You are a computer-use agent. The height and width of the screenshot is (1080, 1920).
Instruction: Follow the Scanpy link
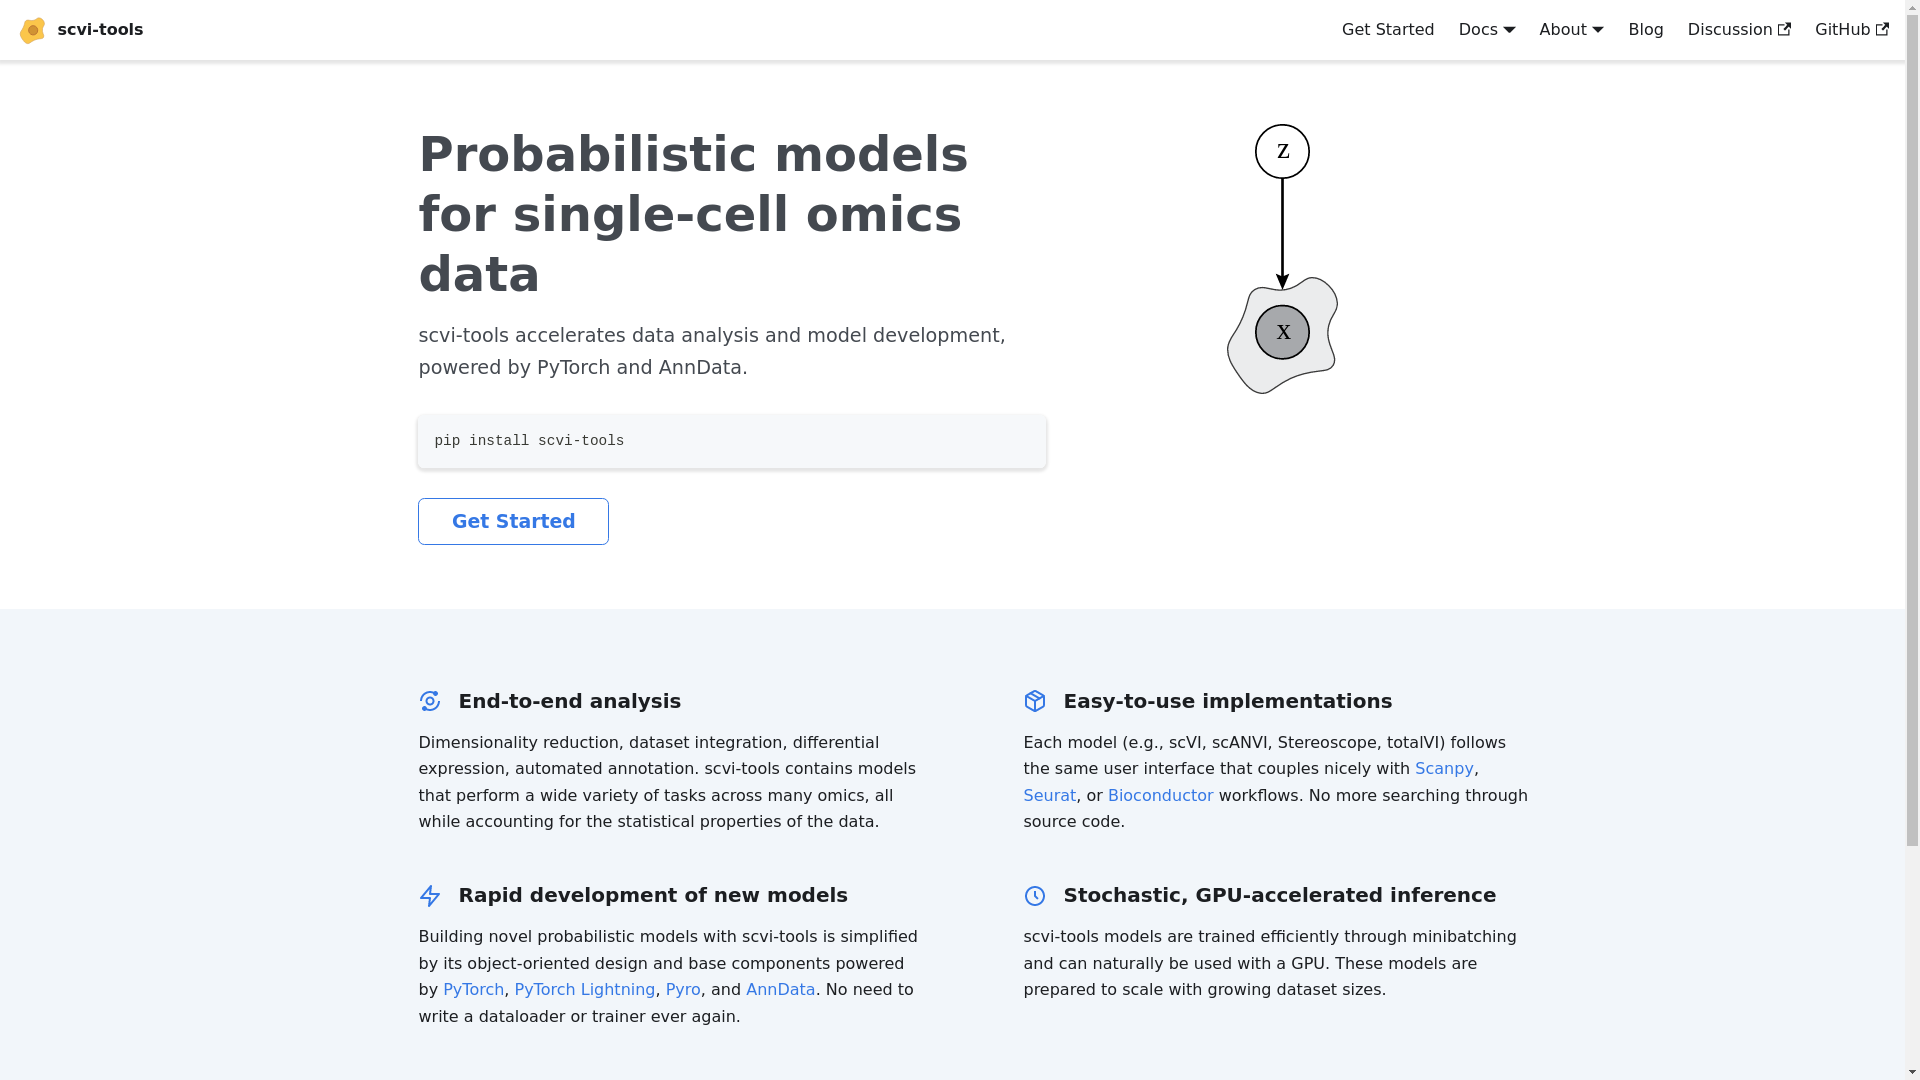point(1444,769)
